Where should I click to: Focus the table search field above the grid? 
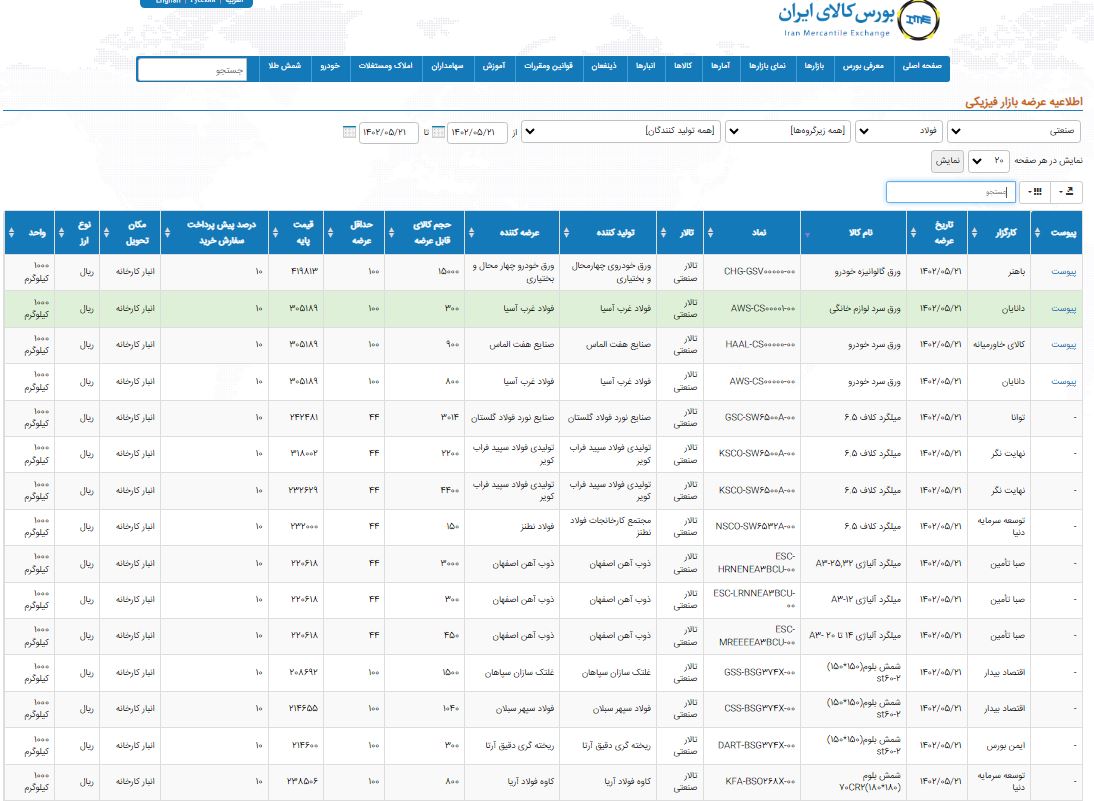(951, 192)
